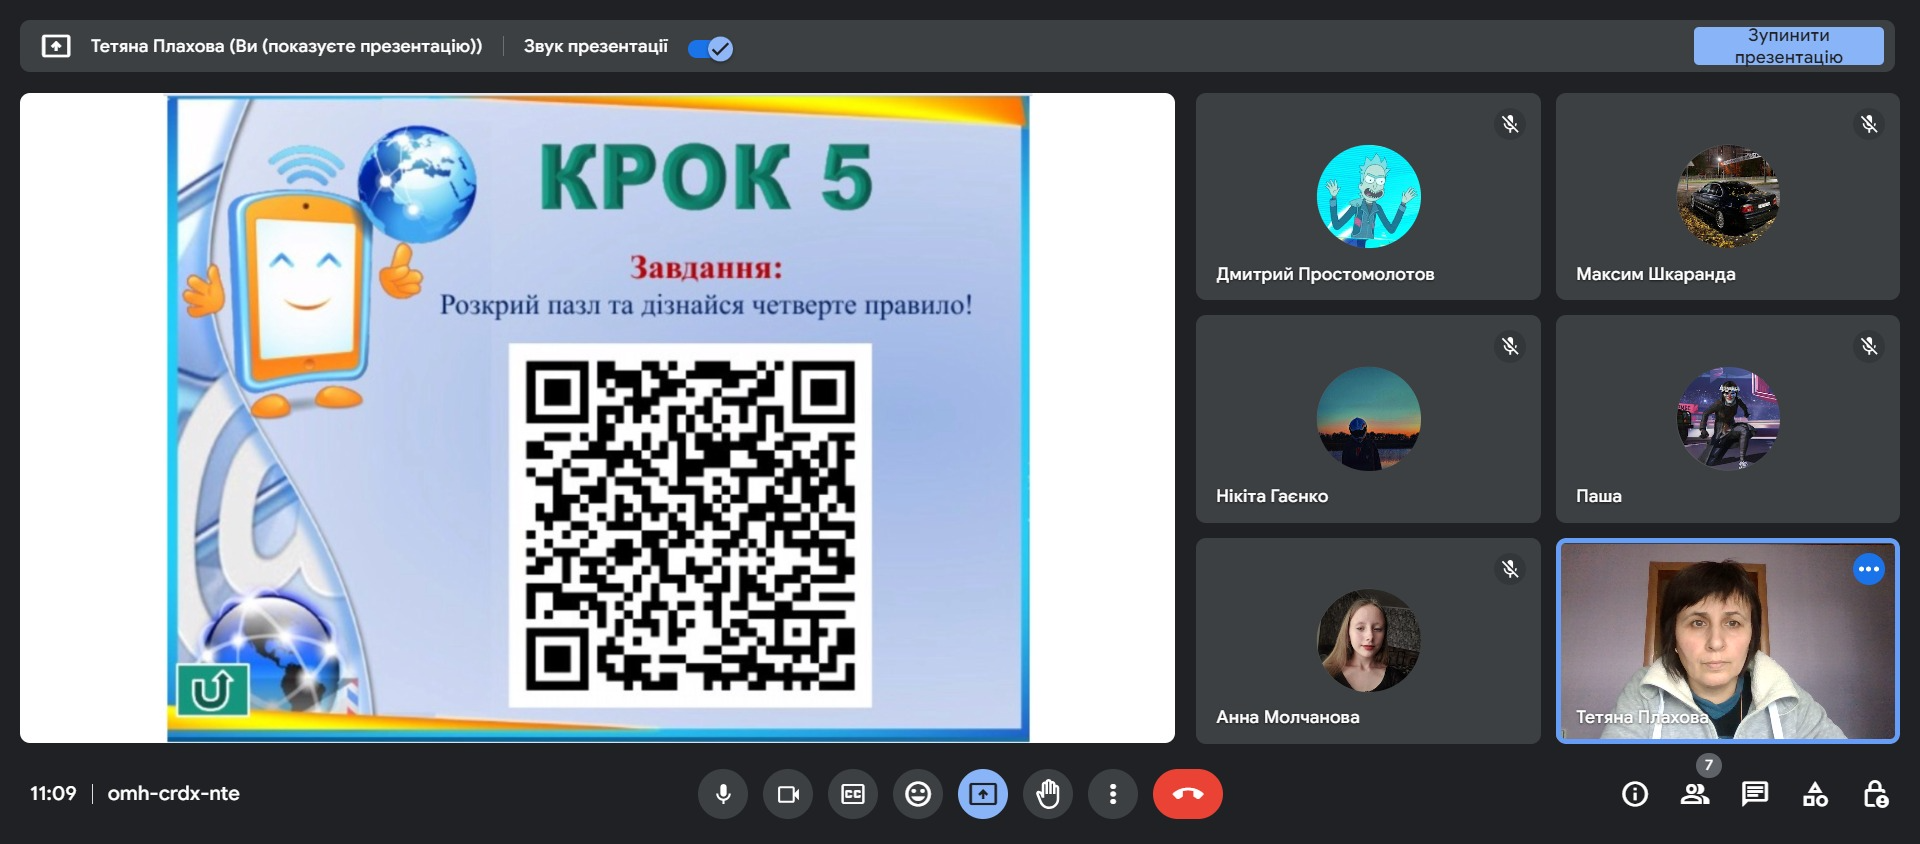The width and height of the screenshot is (1920, 844).
Task: Click meeting code omh-crdx-nte
Action: pos(173,793)
